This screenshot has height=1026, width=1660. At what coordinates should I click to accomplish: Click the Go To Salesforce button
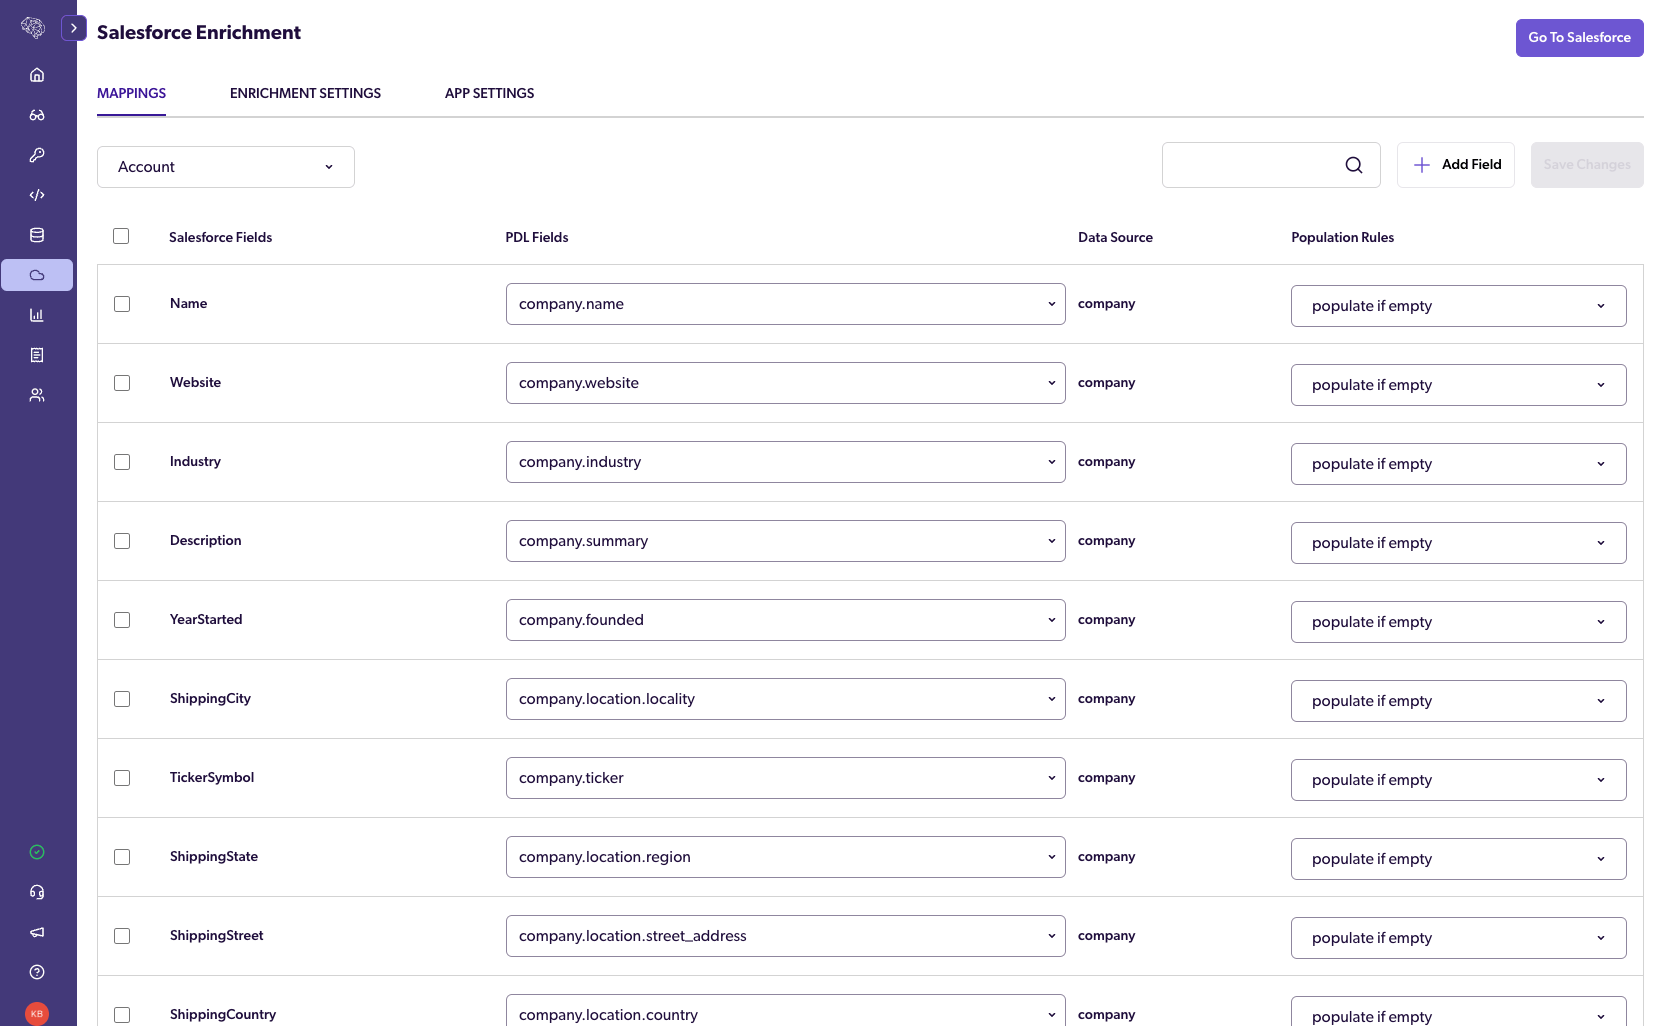pyautogui.click(x=1579, y=38)
